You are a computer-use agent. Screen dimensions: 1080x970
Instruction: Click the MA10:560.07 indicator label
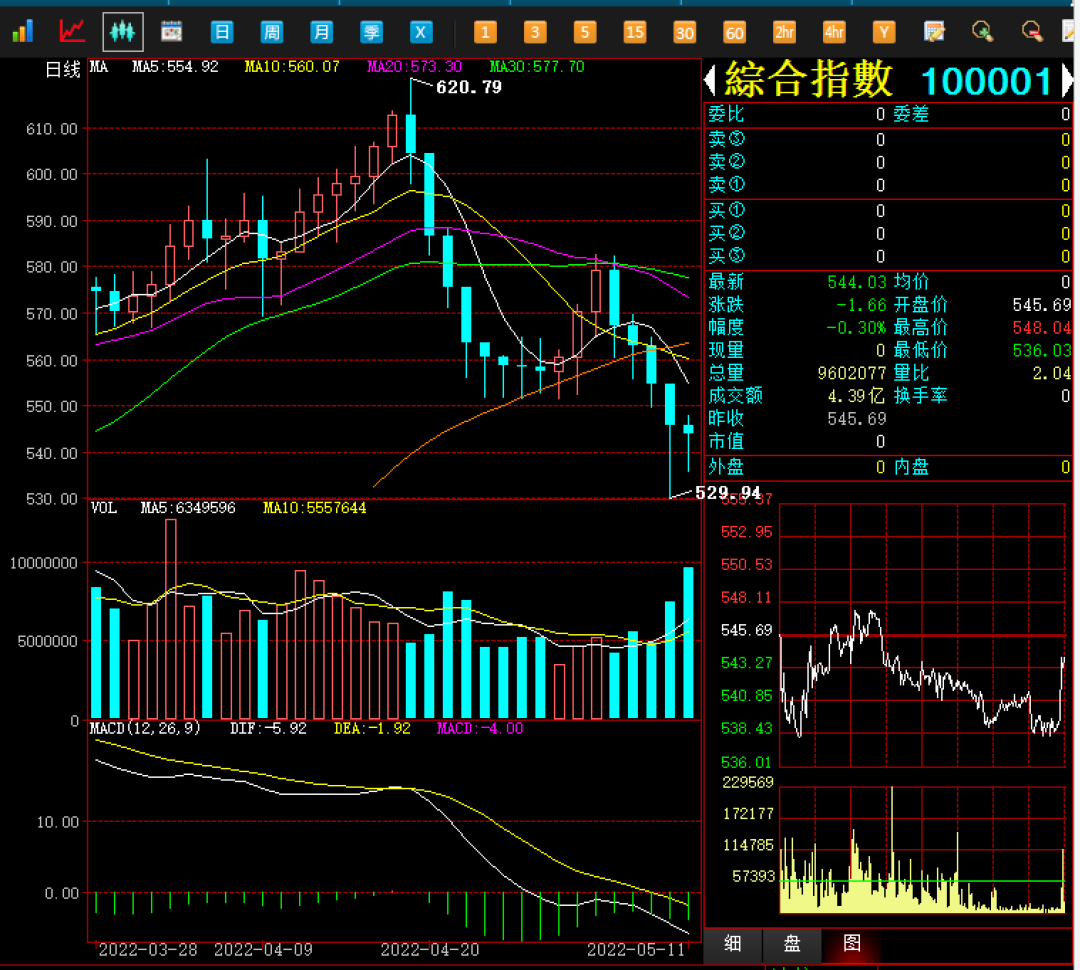tap(292, 67)
